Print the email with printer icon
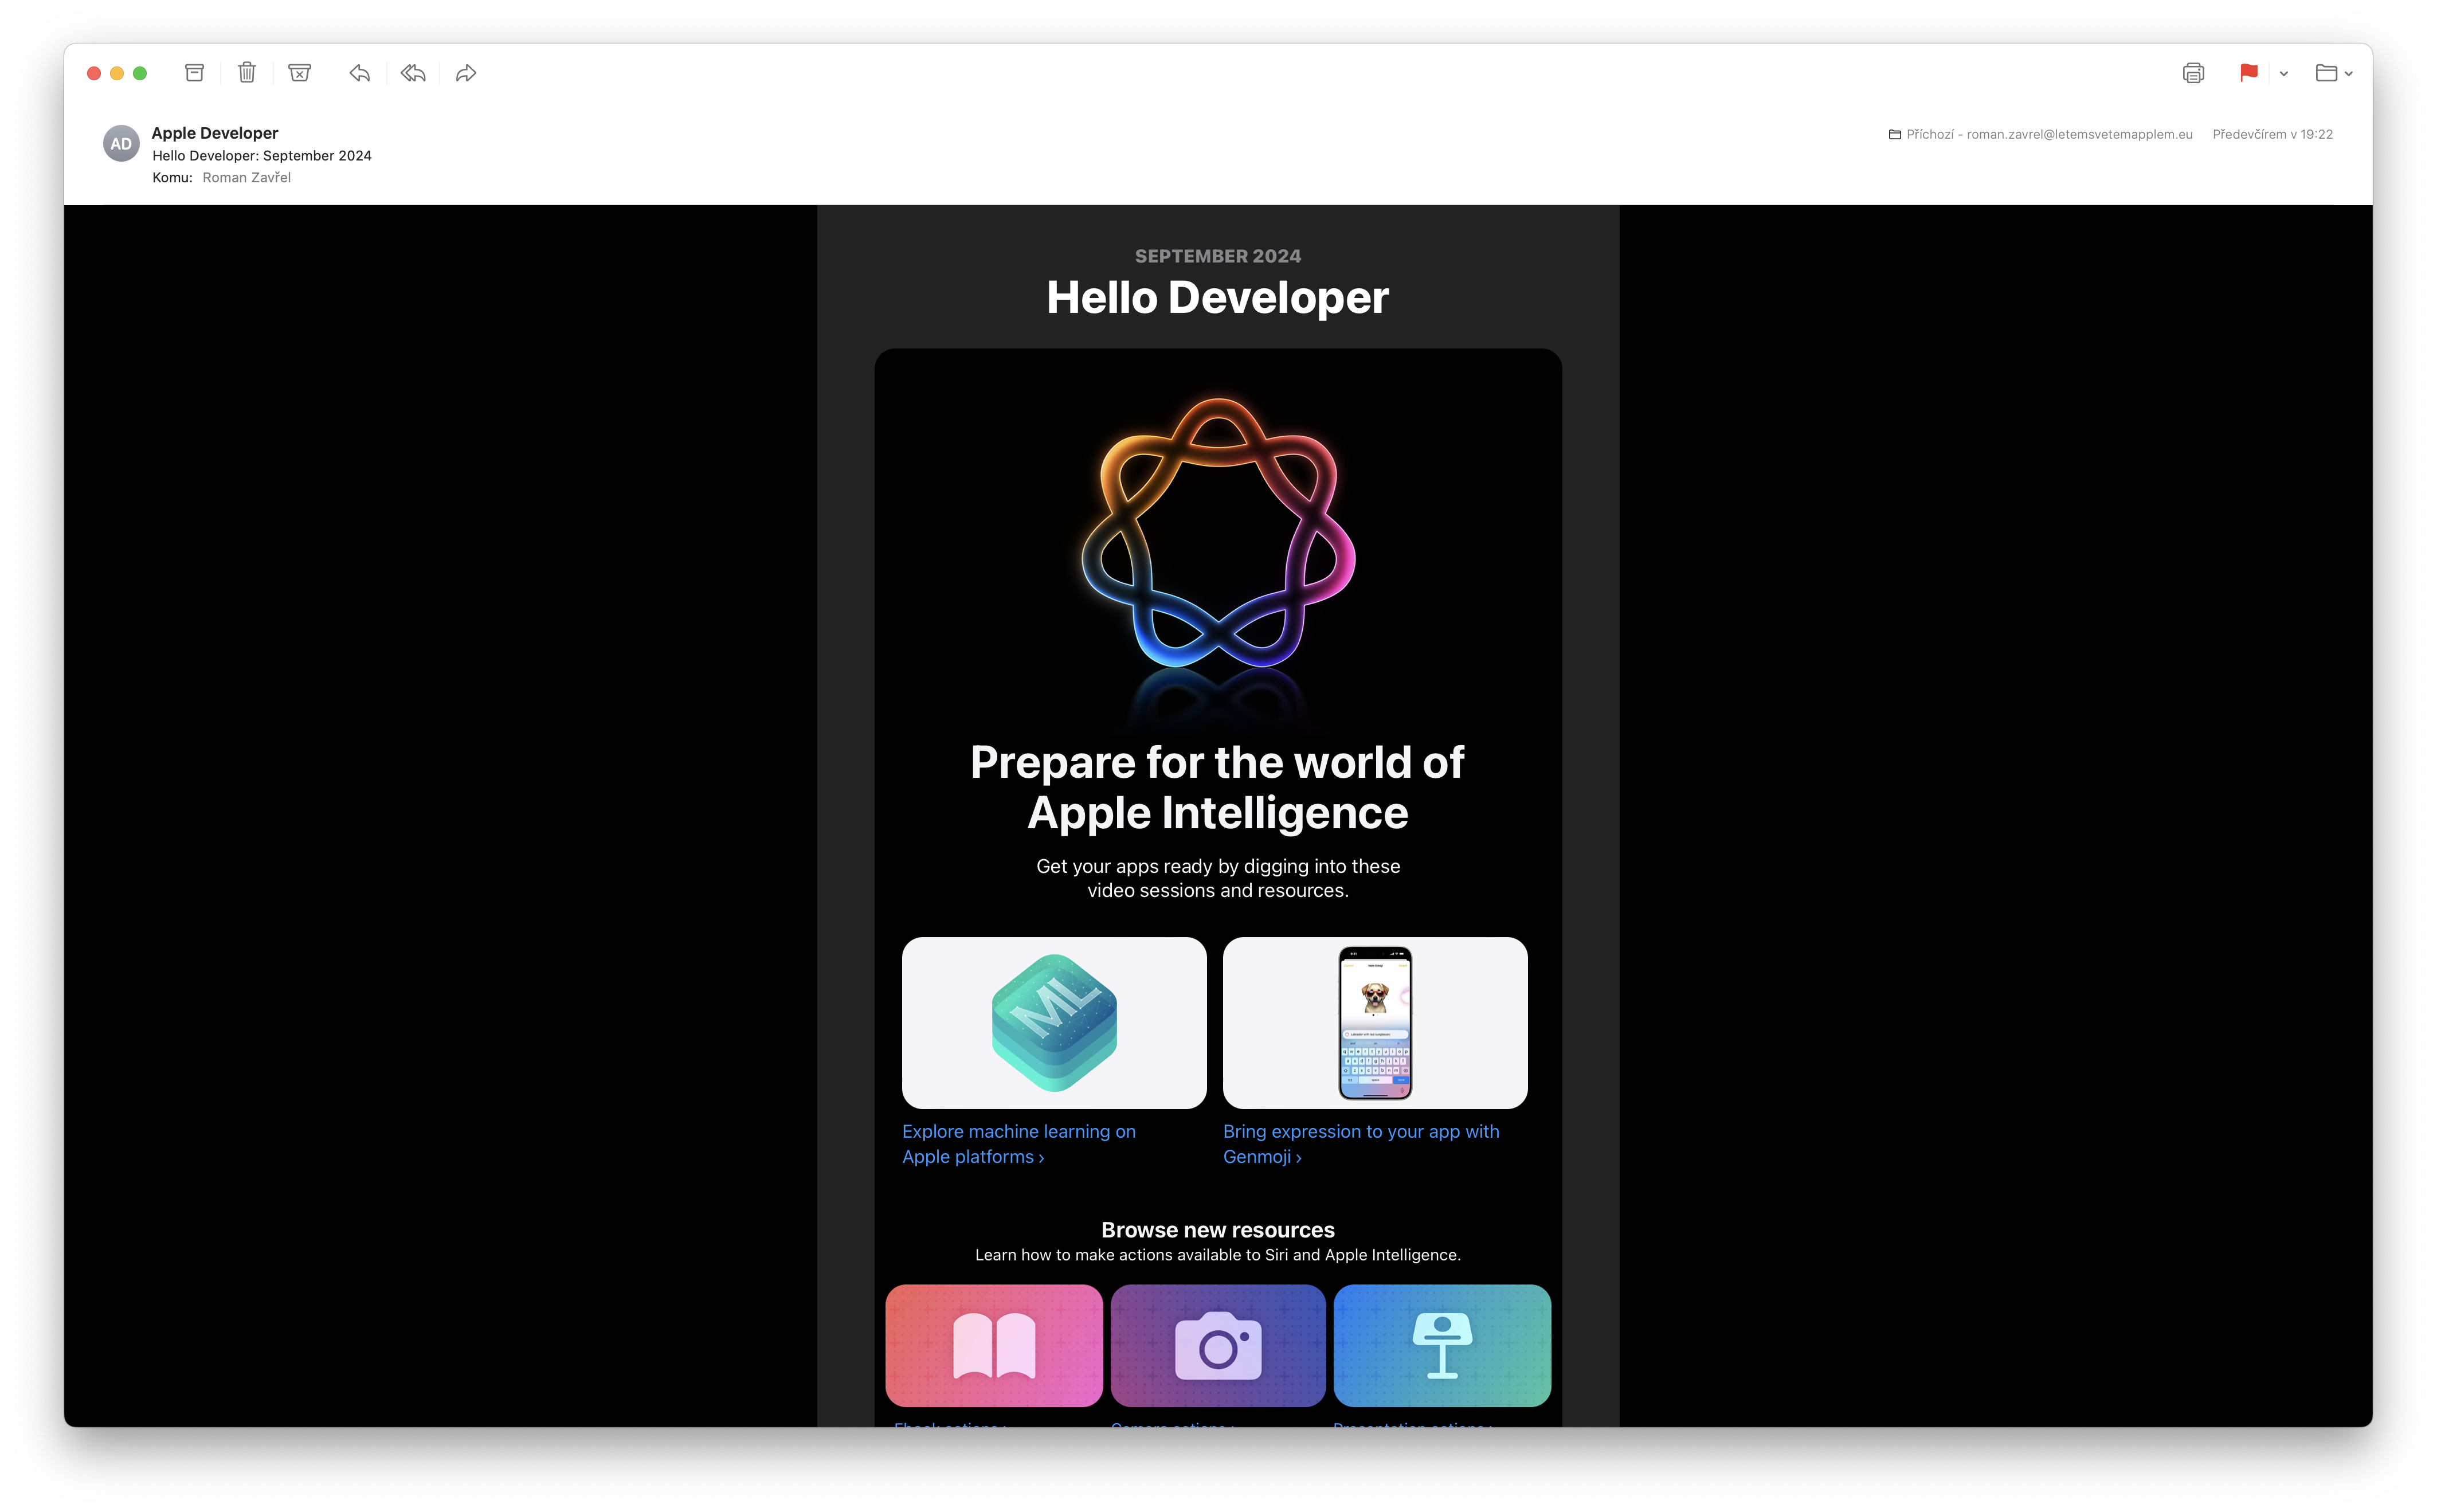Viewport: 2437px width, 1512px height. [x=2193, y=73]
